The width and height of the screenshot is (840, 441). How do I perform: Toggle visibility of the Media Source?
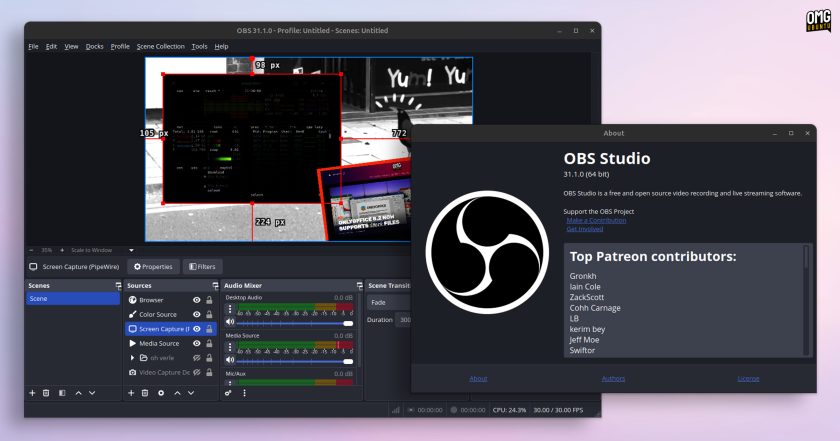(x=197, y=343)
